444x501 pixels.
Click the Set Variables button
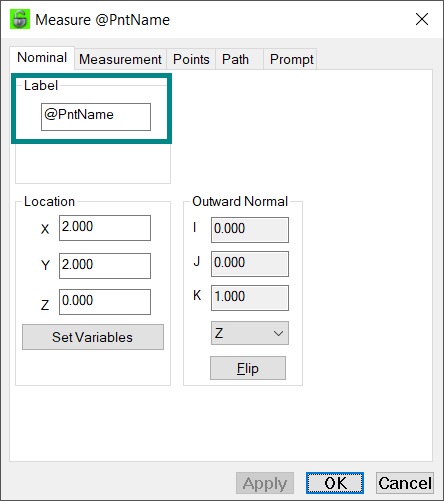tap(93, 337)
